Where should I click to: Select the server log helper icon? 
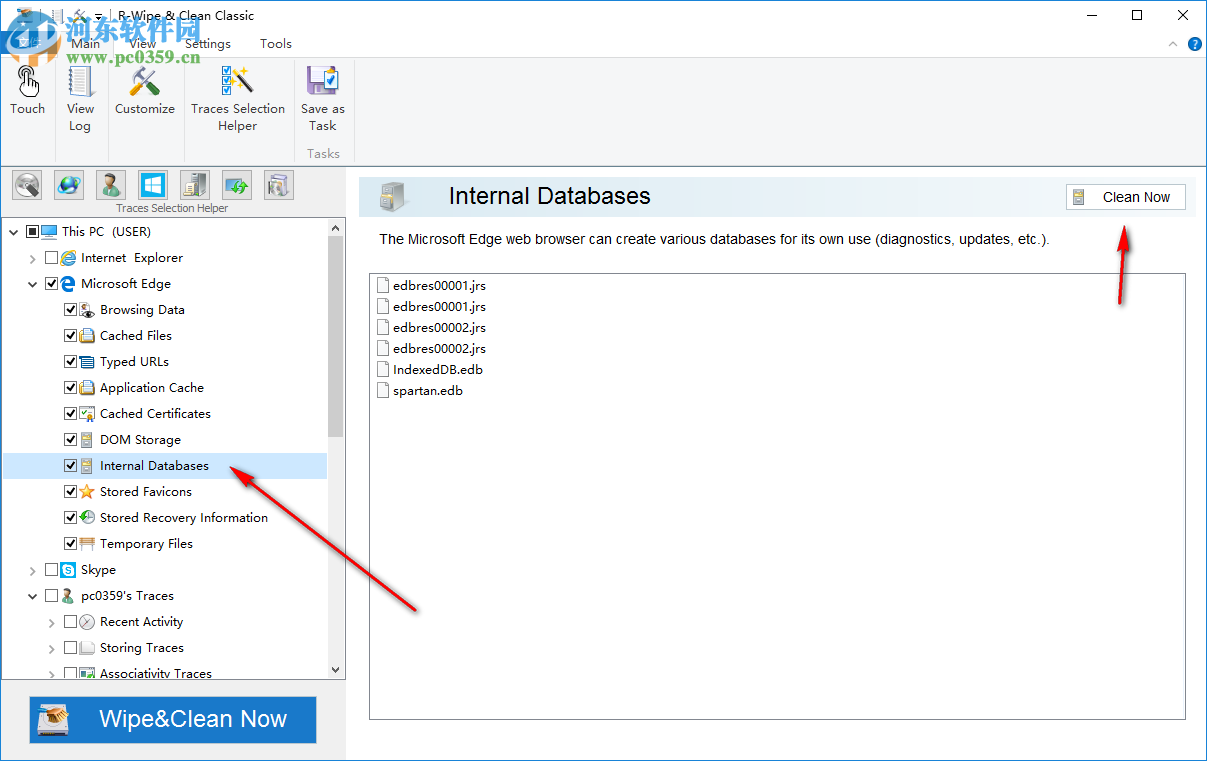point(194,185)
